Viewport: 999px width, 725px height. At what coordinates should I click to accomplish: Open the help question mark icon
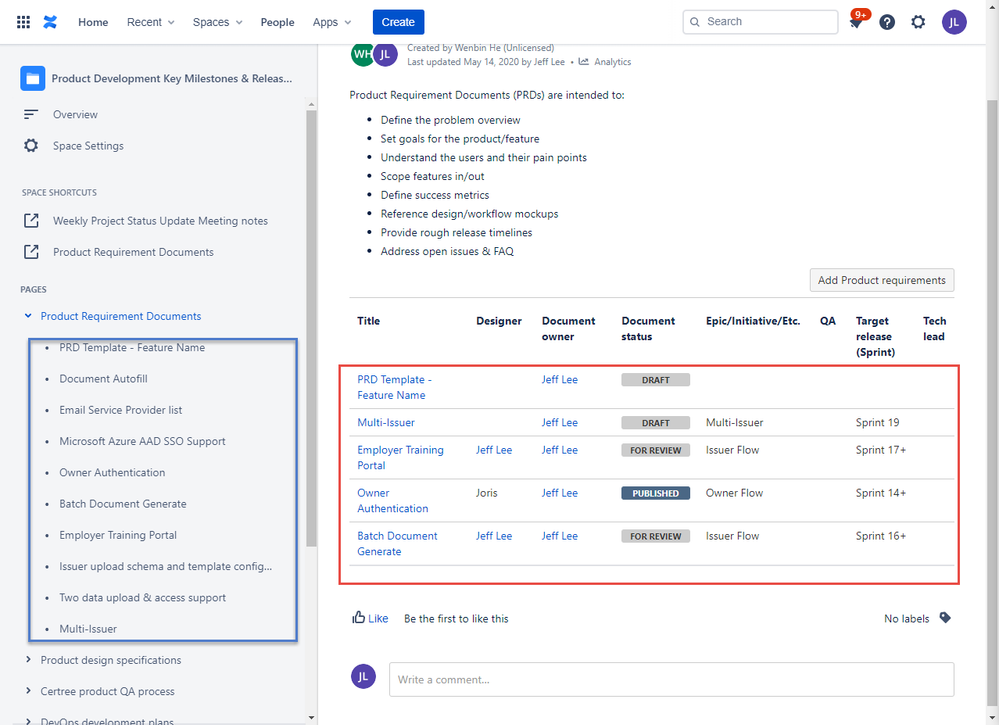click(887, 22)
